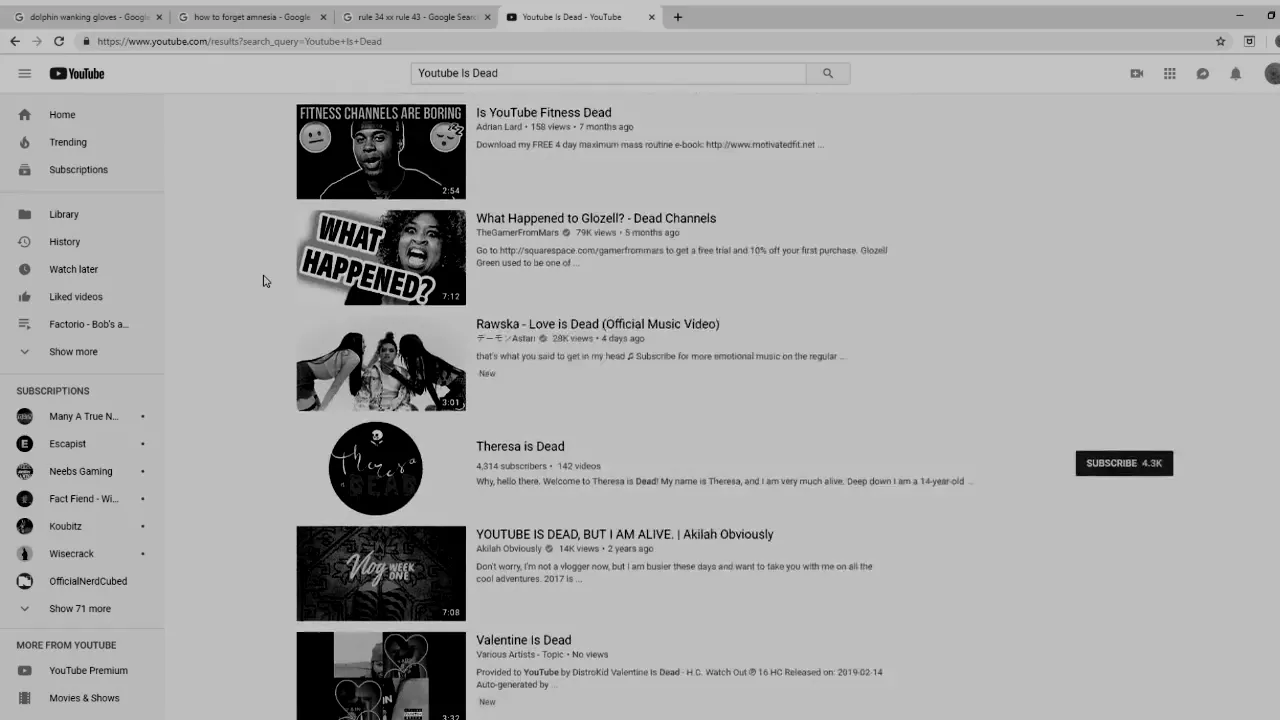
Task: Click the browser back arrow
Action: 14,41
